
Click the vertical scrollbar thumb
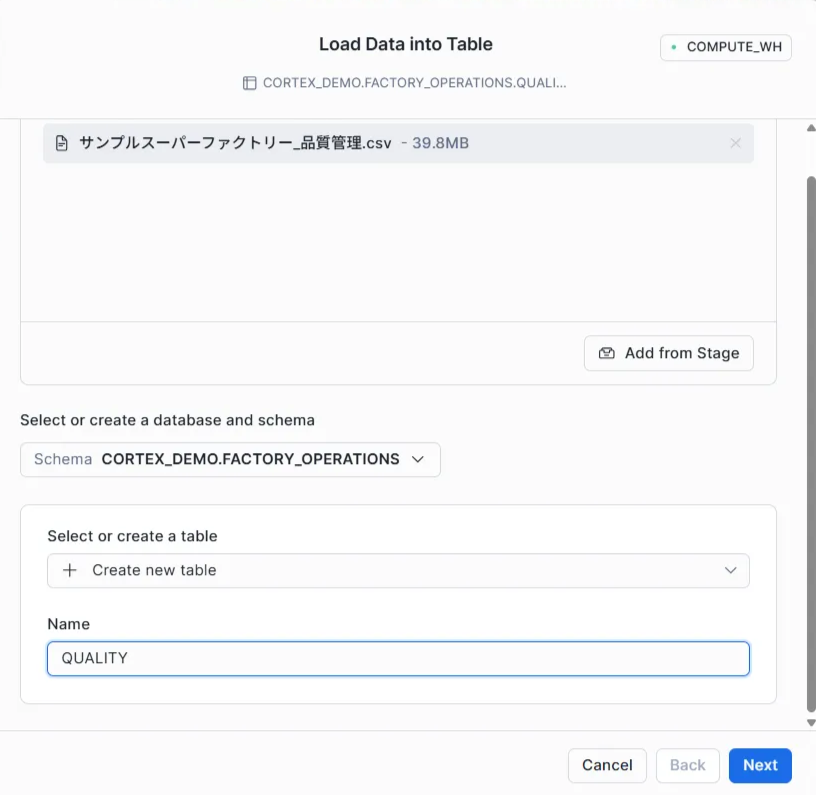click(x=810, y=440)
